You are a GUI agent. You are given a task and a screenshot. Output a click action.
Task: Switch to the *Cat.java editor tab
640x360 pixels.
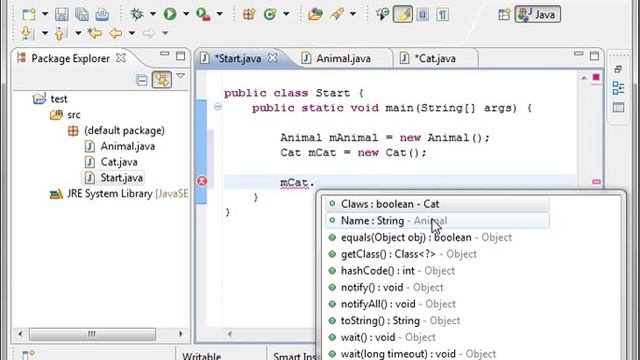point(435,58)
